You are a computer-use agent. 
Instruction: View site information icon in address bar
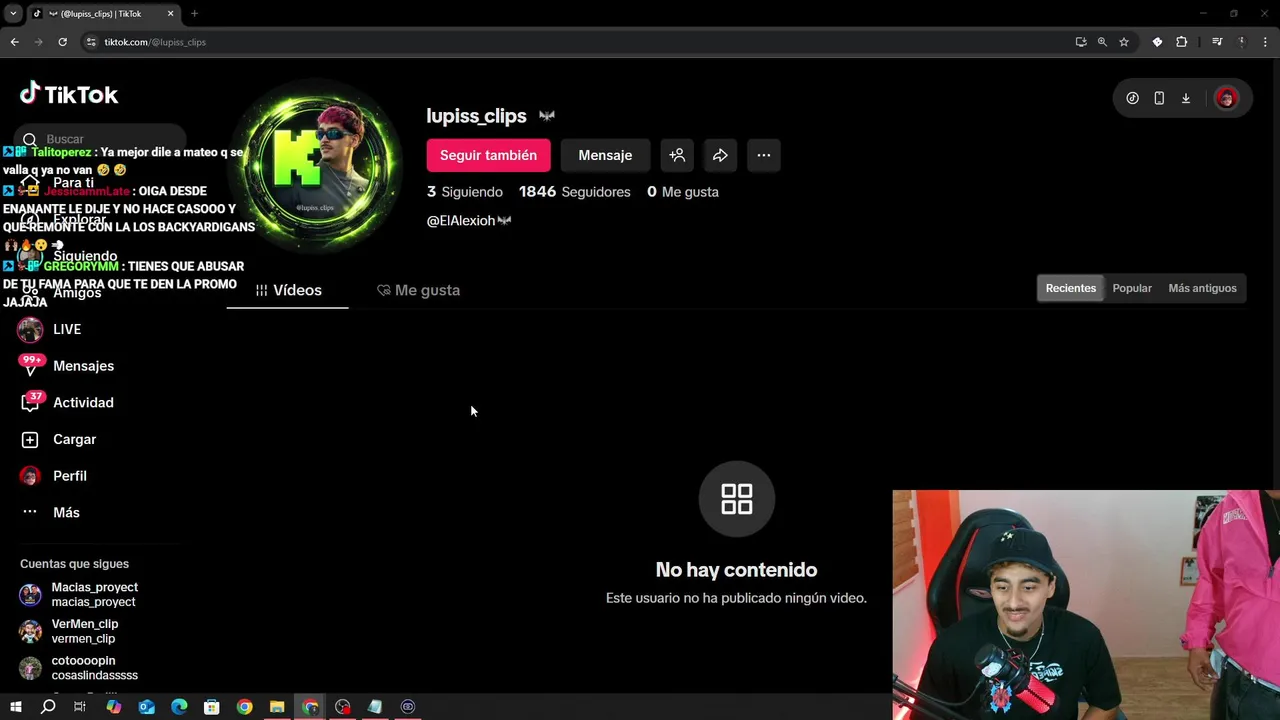[x=91, y=42]
